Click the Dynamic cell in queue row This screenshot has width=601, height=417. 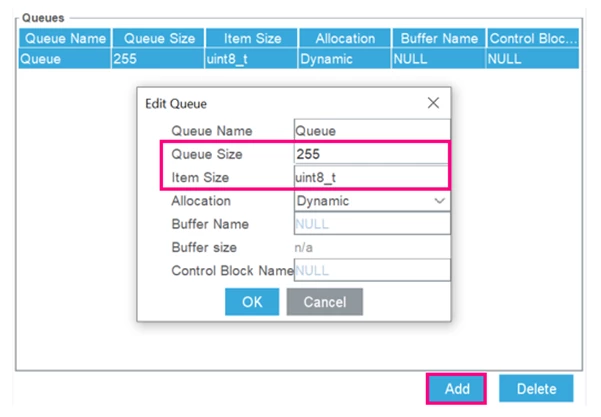click(344, 59)
